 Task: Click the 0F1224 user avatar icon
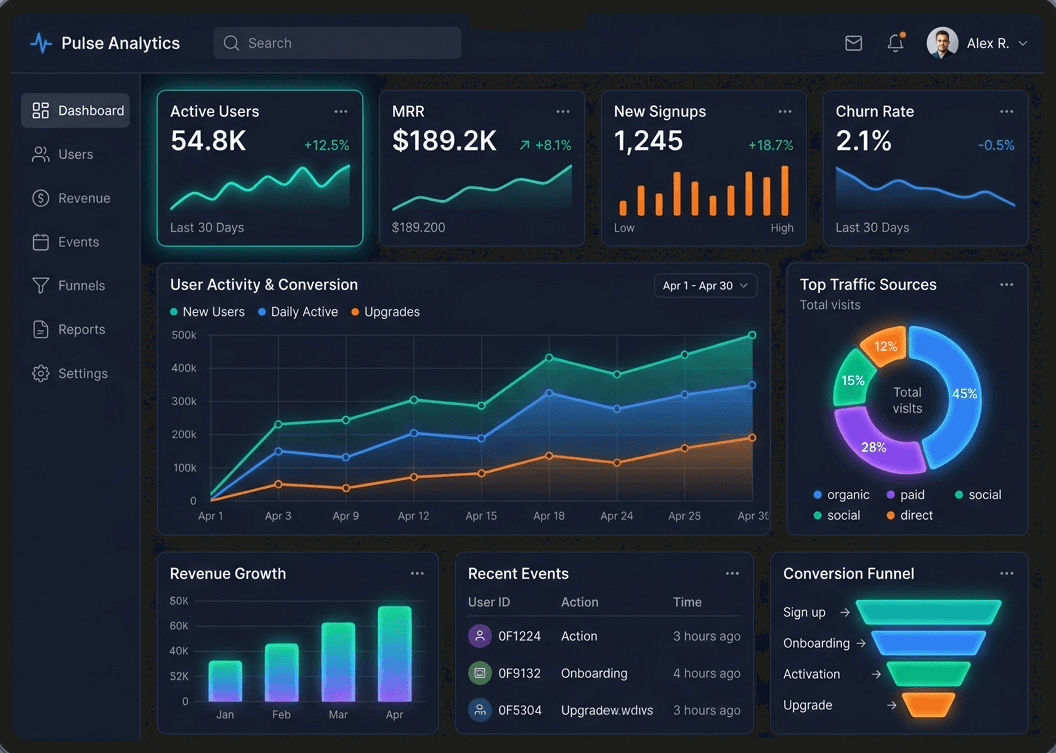pos(480,636)
